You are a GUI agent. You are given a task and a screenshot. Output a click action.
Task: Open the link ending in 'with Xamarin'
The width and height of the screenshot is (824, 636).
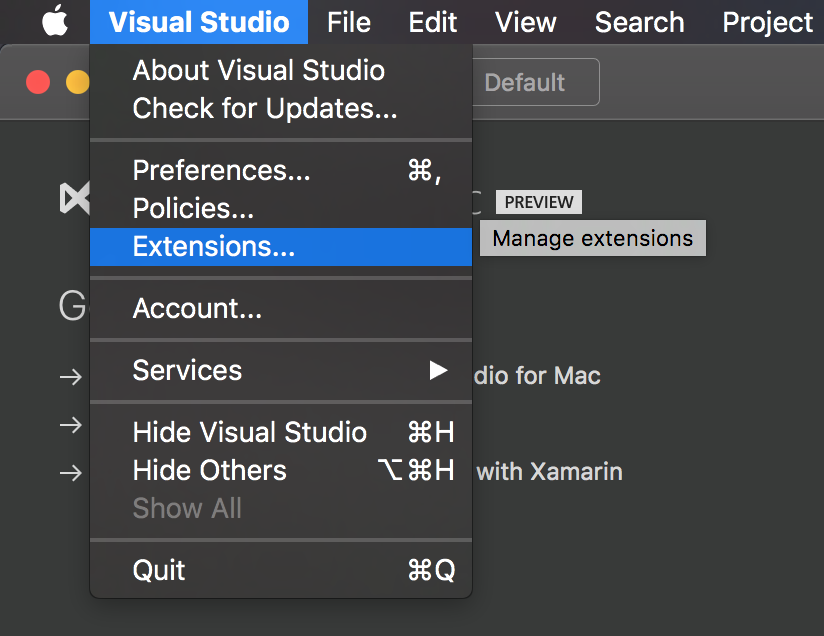click(x=549, y=471)
